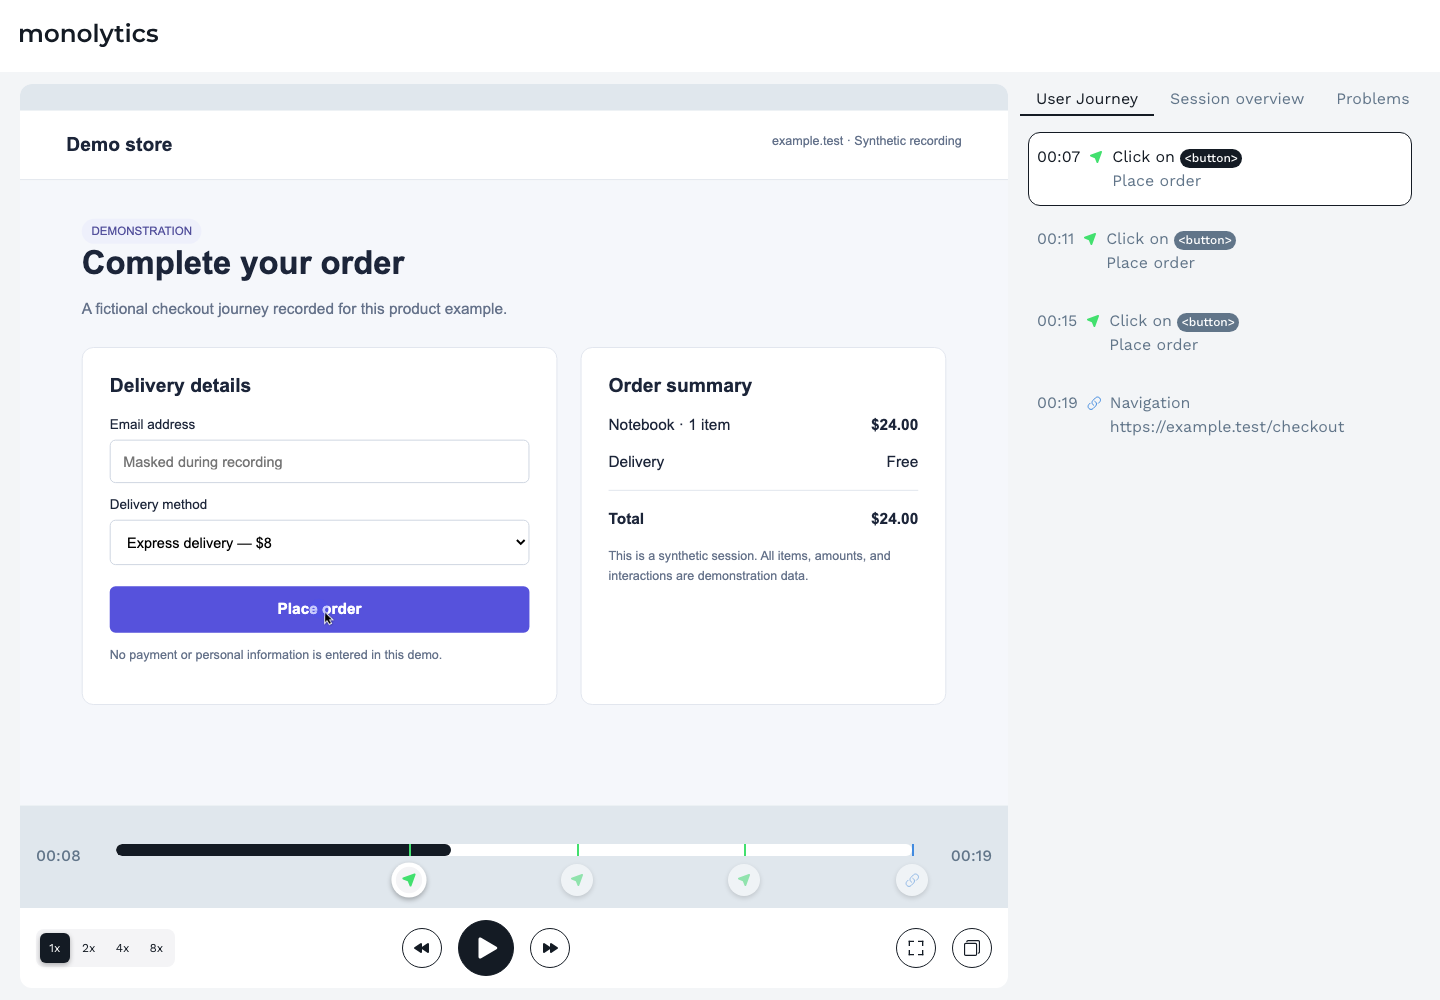Click the 00:19 total duration label
Image resolution: width=1440 pixels, height=1000 pixels.
pos(971,856)
